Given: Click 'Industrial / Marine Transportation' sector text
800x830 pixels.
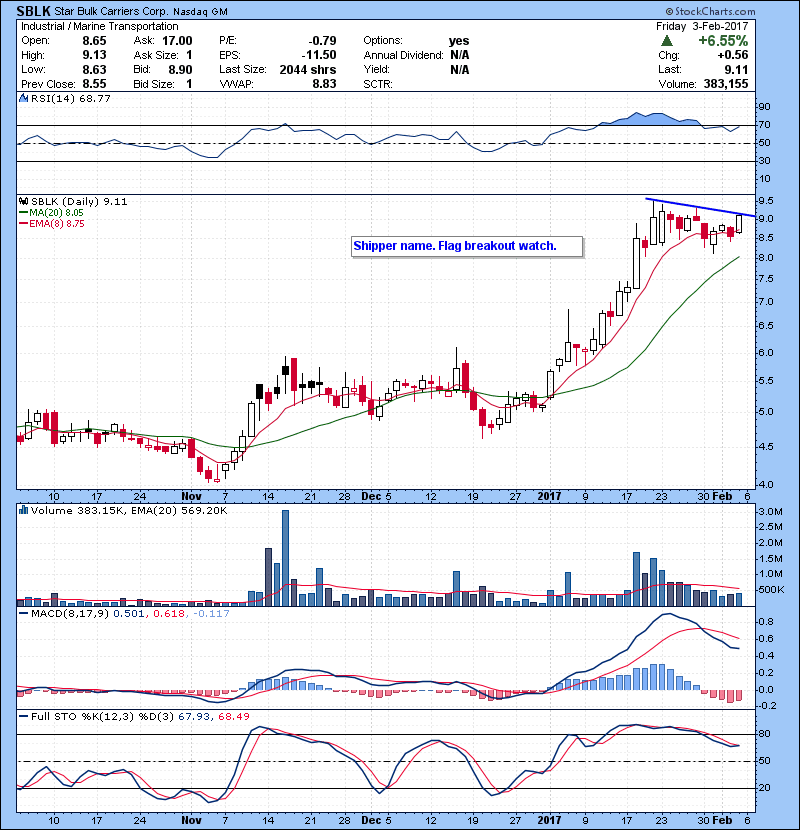Looking at the screenshot, I should (x=100, y=26).
